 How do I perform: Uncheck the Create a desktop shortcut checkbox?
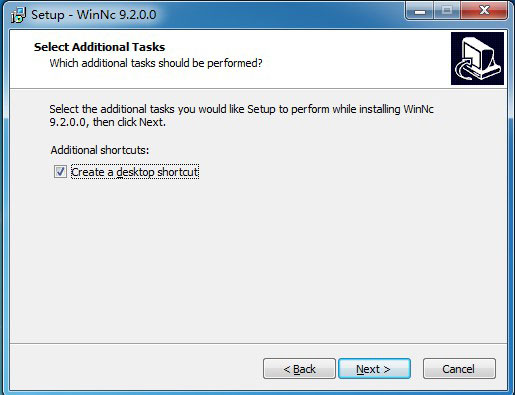pyautogui.click(x=60, y=172)
